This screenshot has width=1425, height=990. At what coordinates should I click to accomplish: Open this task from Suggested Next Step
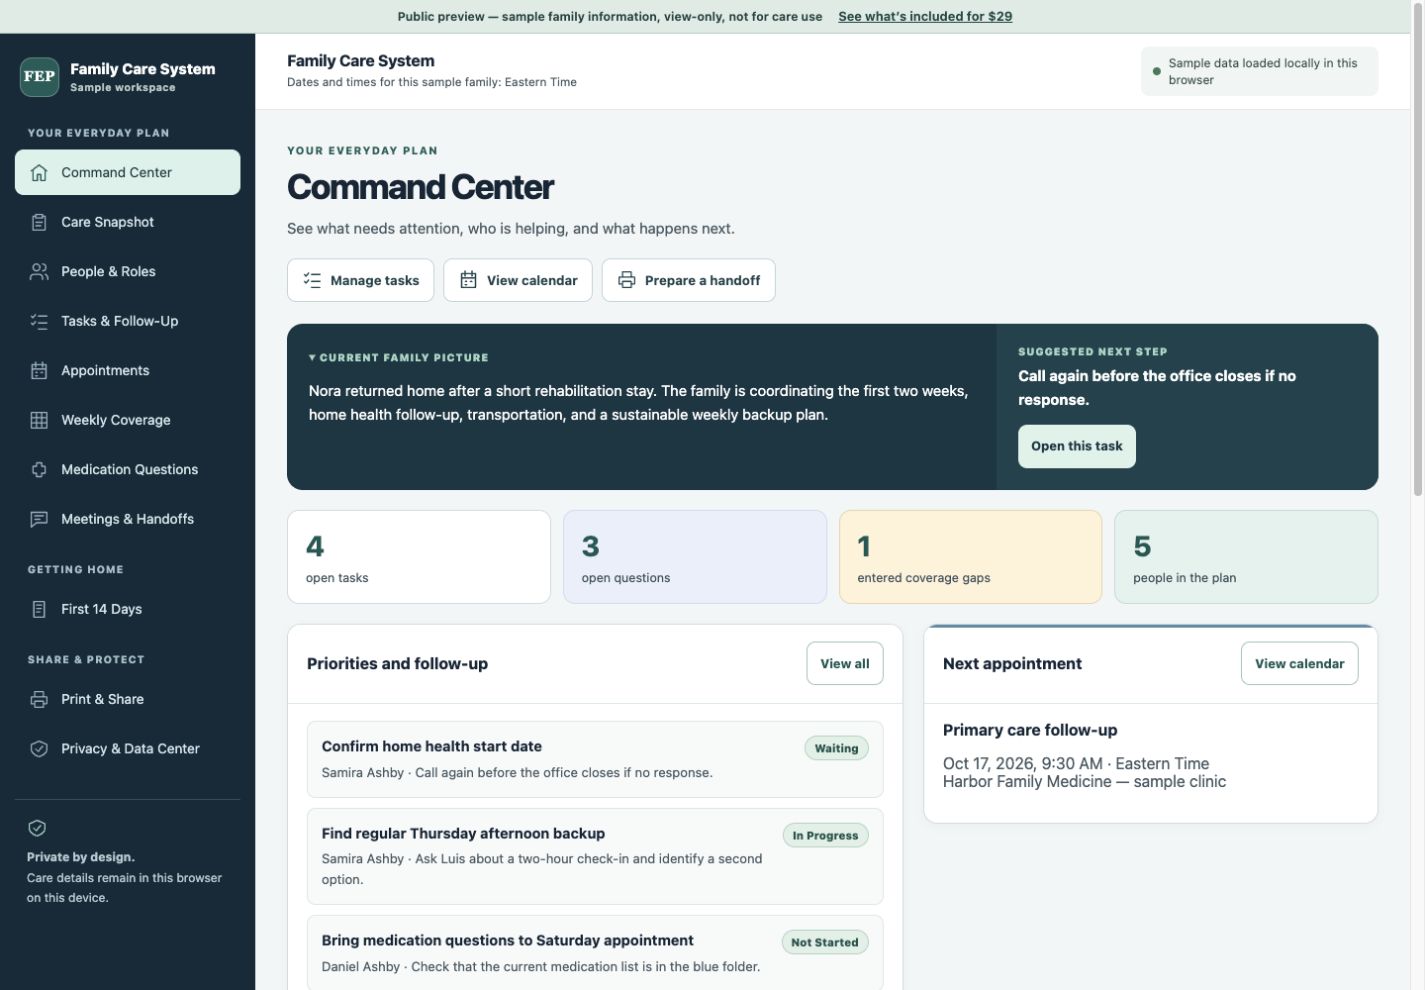(x=1076, y=446)
